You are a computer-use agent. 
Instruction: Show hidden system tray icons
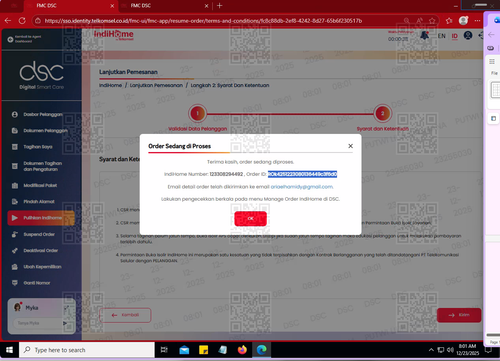(431, 350)
